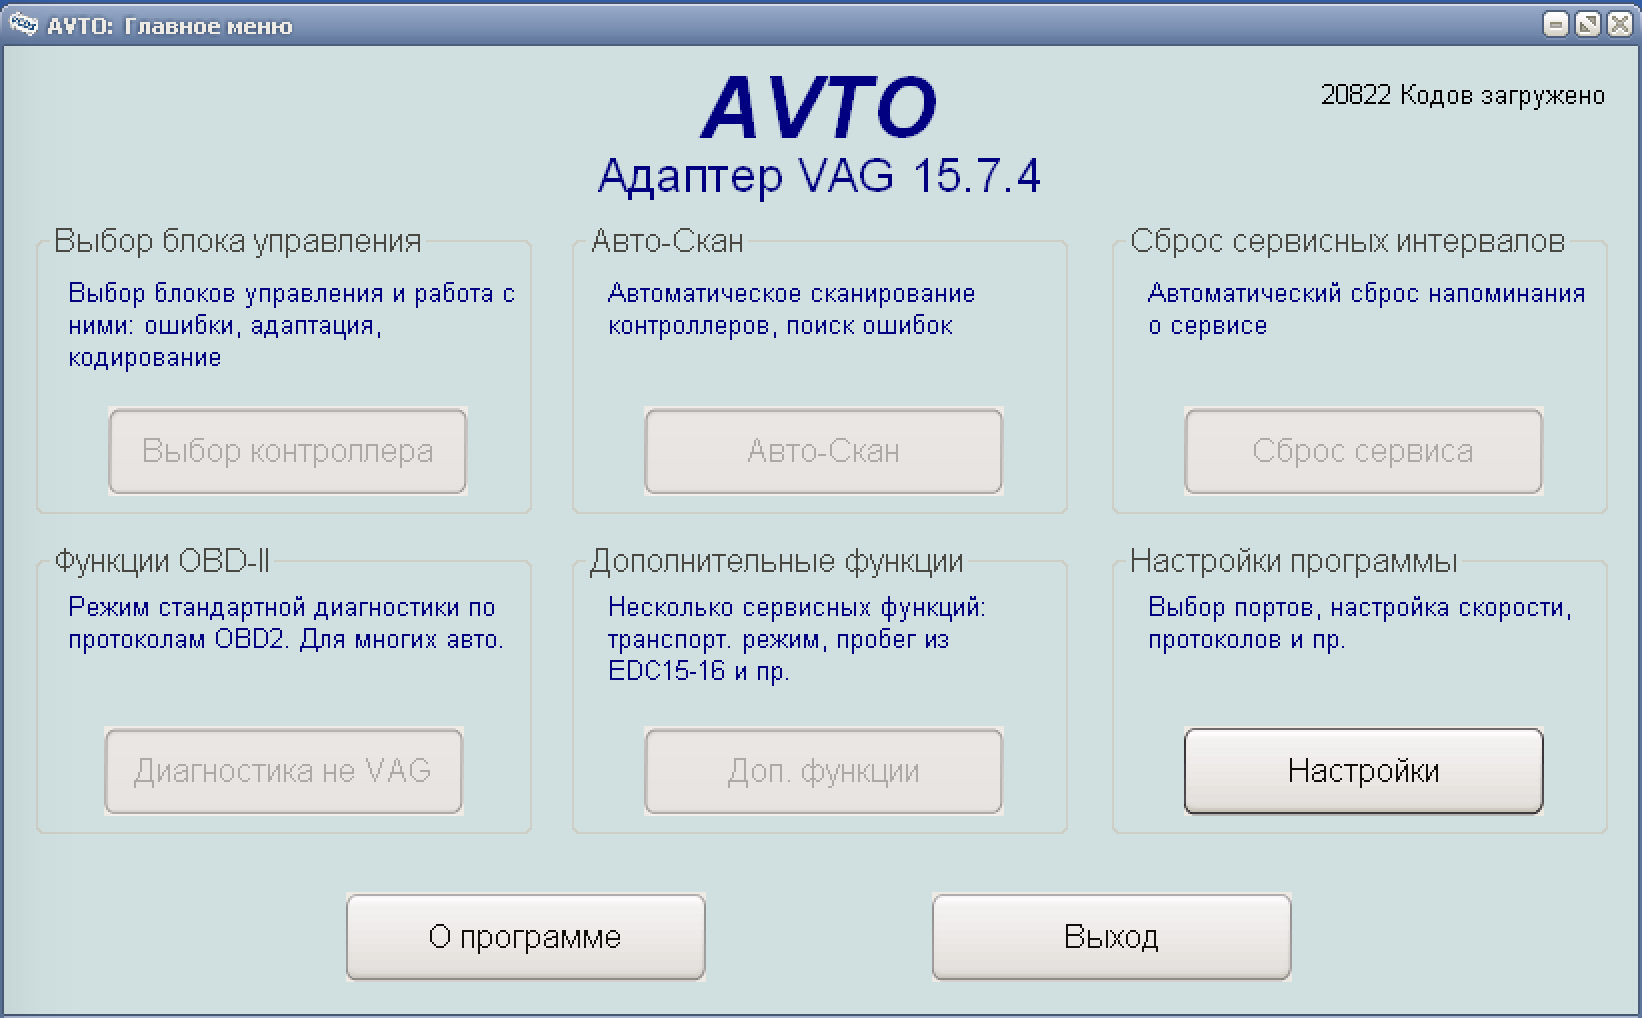The width and height of the screenshot is (1642, 1018).
Task: Click the 'Адаптер VAG 15.7.4' version text
Action: [819, 176]
